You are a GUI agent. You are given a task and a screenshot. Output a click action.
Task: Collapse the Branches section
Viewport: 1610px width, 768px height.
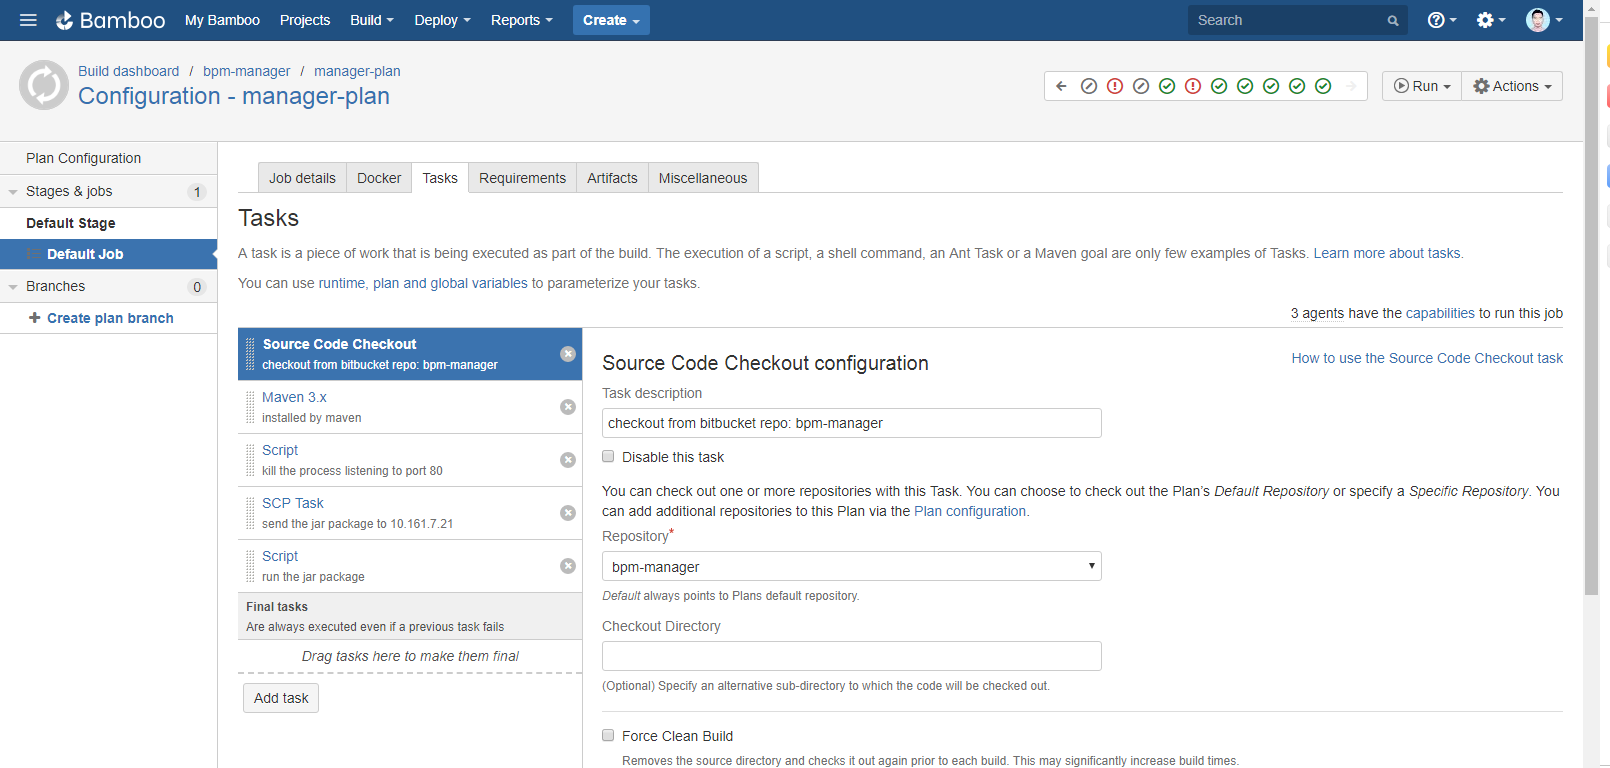13,287
